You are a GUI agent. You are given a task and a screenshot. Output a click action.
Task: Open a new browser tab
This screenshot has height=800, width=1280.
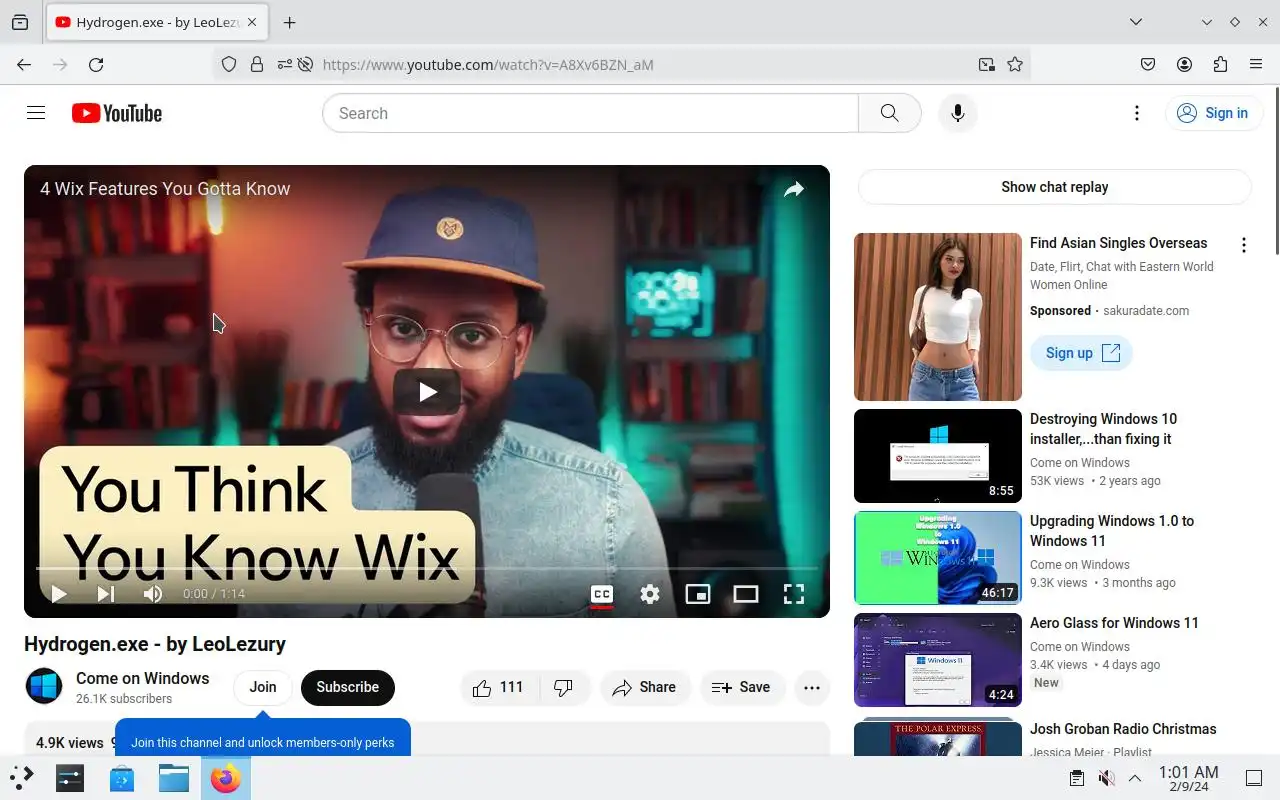(x=289, y=22)
